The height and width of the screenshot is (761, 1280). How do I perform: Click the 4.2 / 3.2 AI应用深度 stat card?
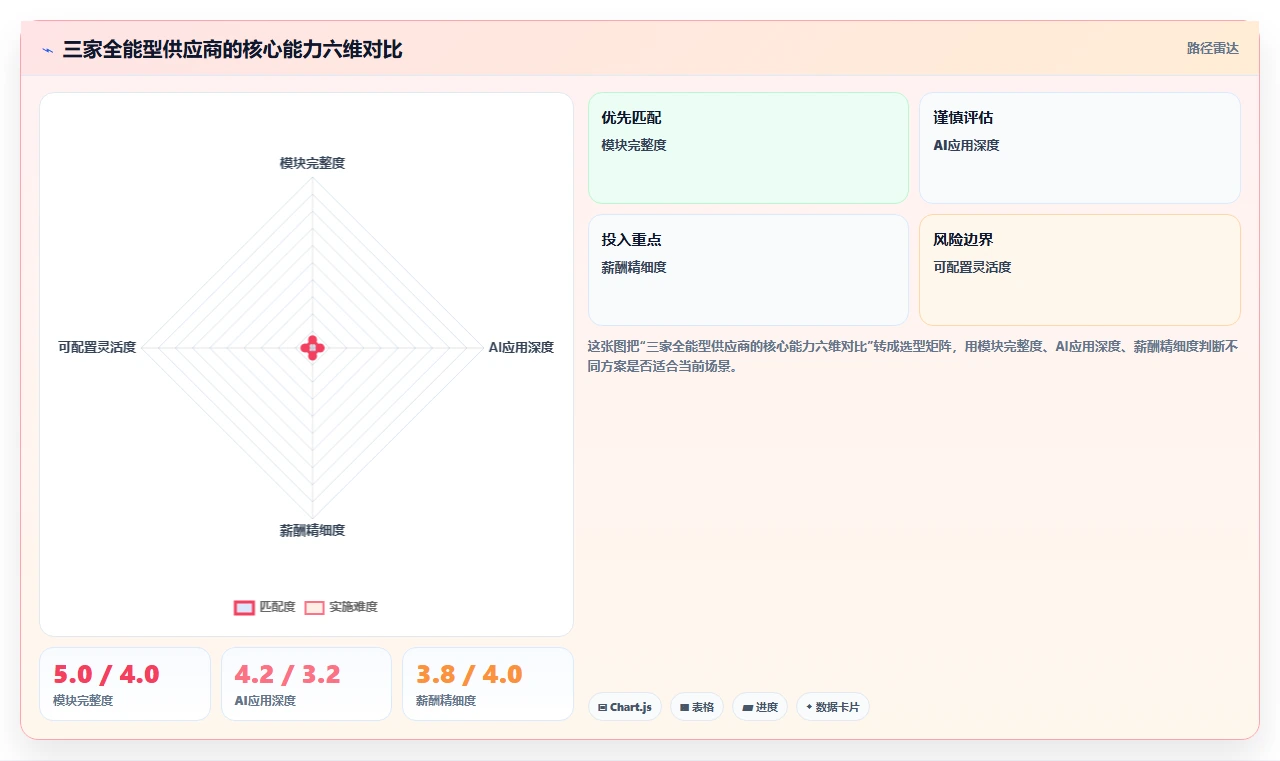click(306, 684)
